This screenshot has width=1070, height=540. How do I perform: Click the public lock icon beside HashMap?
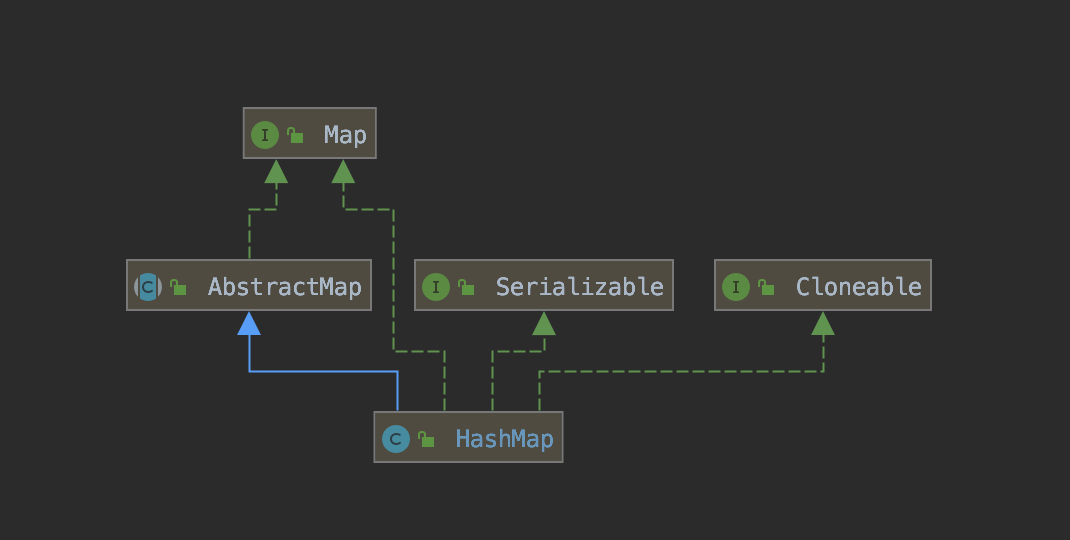426,438
